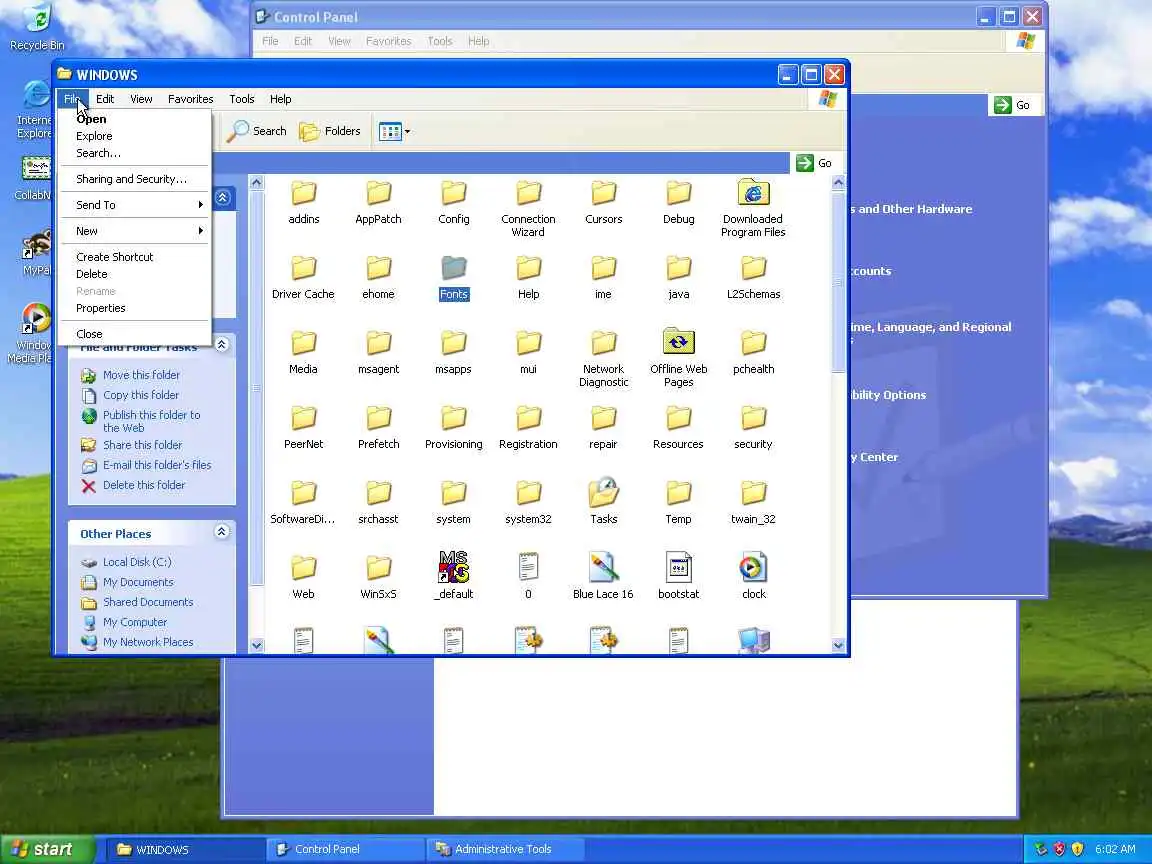Switch to Control Panel taskbar button
Viewport: 1152px width, 864px height.
point(345,849)
